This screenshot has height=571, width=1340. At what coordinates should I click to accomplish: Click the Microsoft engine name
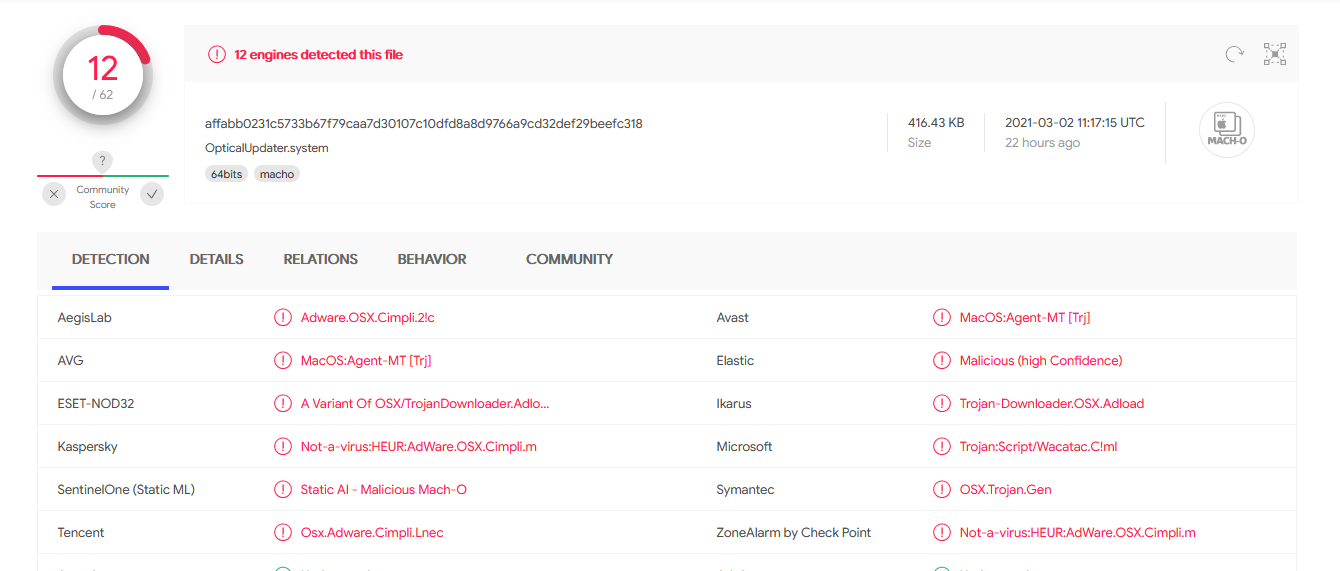pyautogui.click(x=745, y=447)
